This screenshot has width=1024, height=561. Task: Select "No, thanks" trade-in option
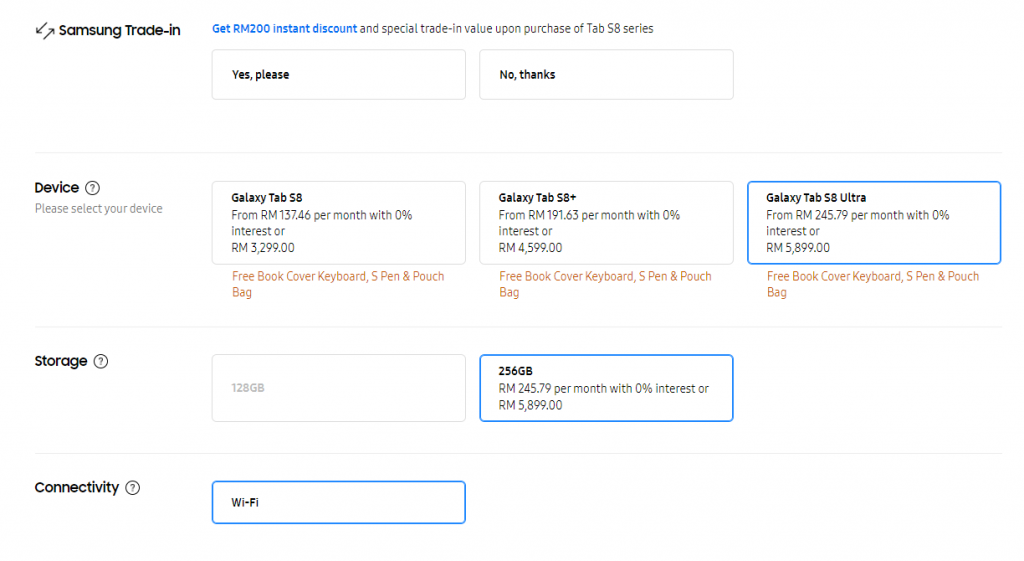pos(606,75)
